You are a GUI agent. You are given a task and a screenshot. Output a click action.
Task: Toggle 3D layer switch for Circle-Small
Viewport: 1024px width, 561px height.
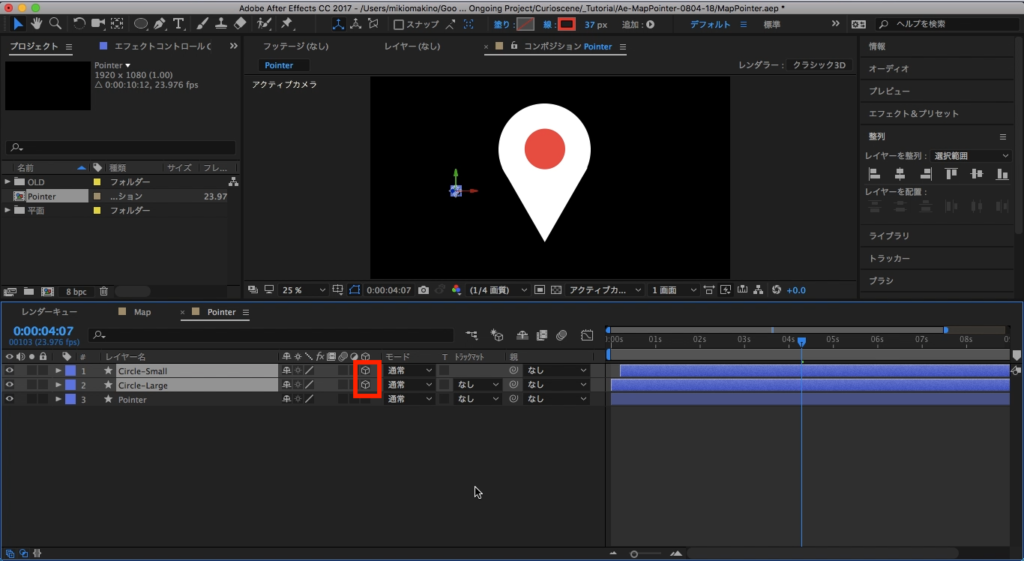pyautogui.click(x=366, y=371)
